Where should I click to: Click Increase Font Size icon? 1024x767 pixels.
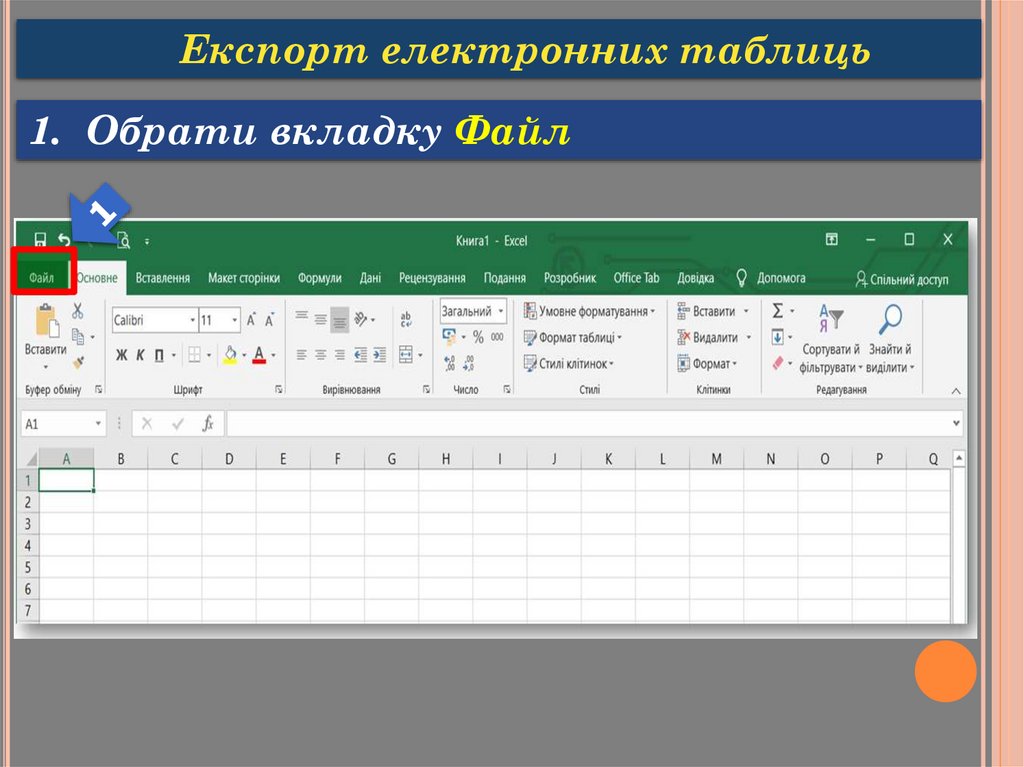(251, 319)
